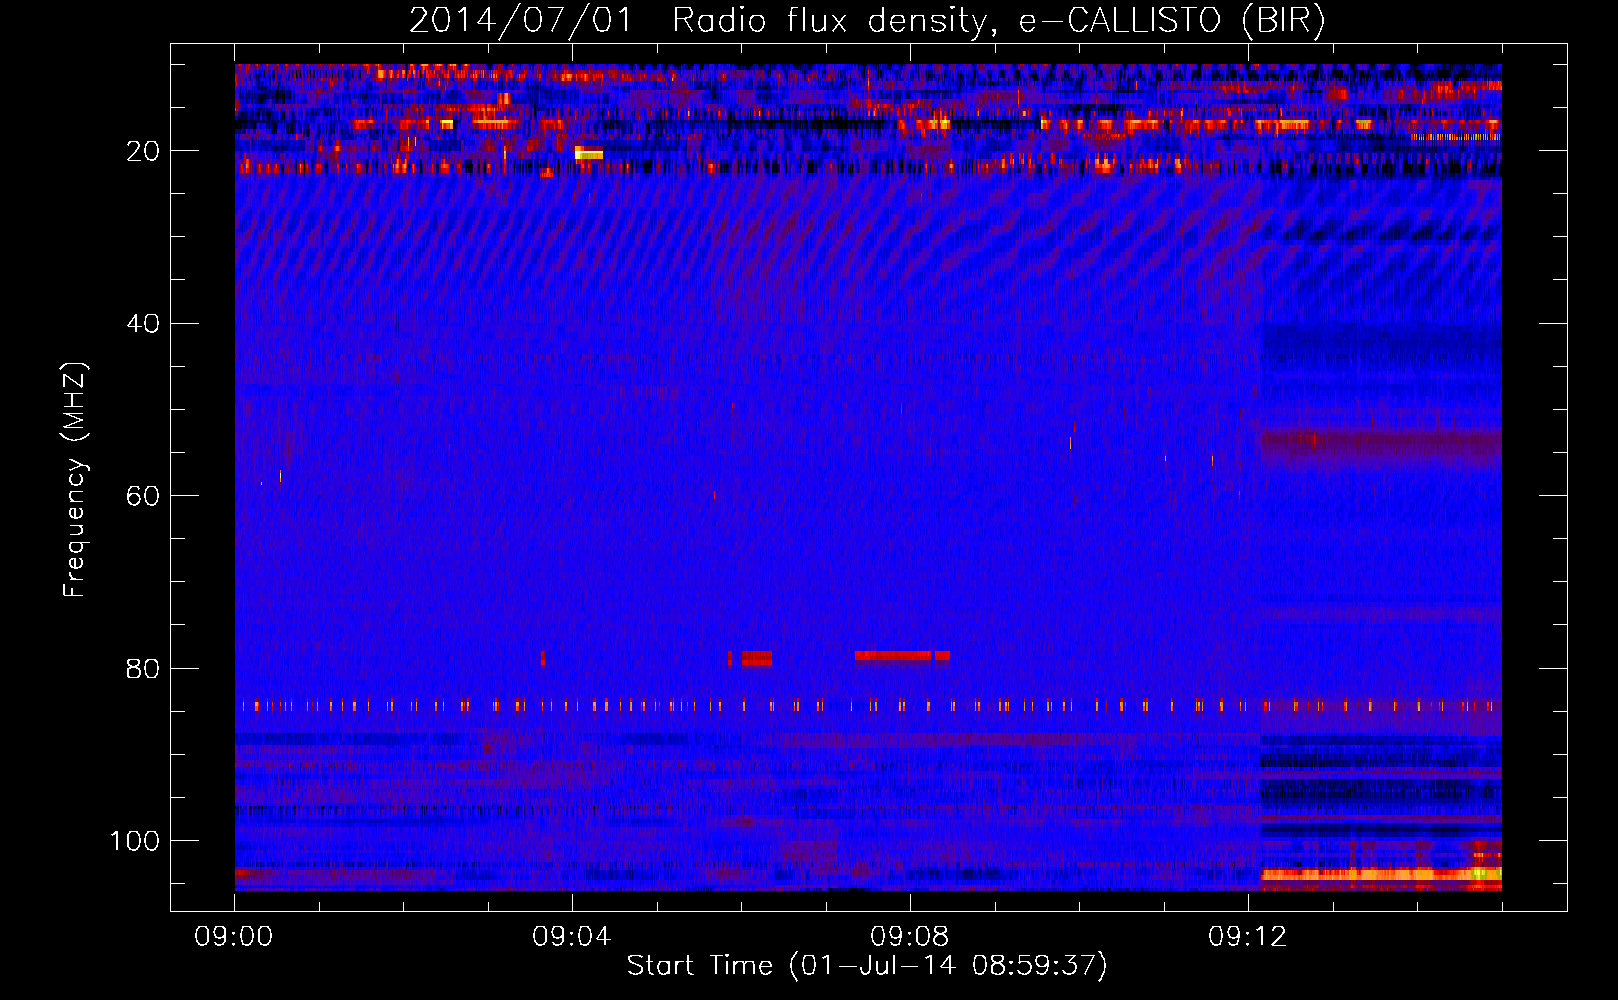Click the "Start Time (01-Jul-14 08:59:37)" x-axis label
The image size is (1618, 1000).
[x=867, y=966]
